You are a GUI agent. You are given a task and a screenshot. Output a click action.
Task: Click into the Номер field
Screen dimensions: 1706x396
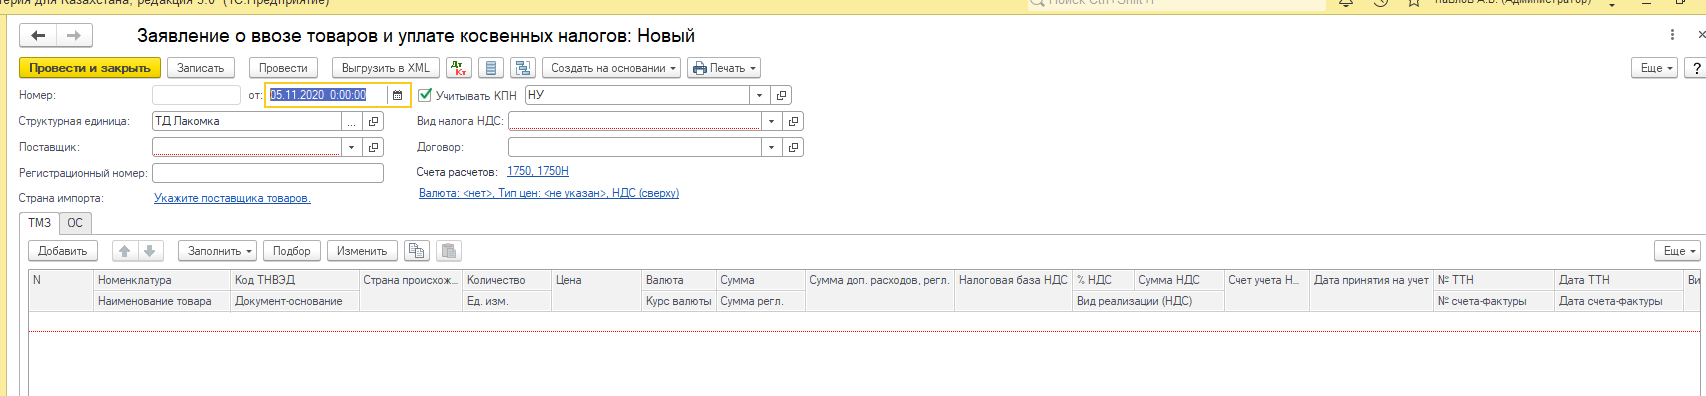(x=196, y=95)
